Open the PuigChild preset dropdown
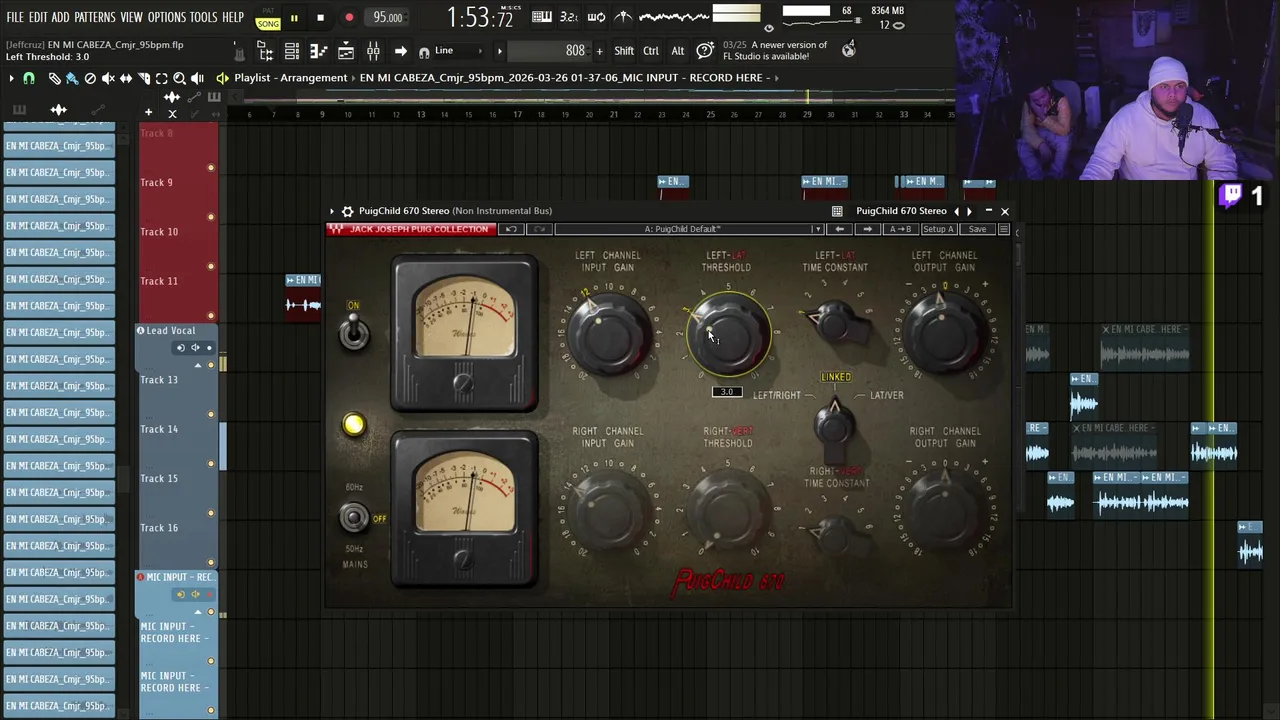This screenshot has width=1280, height=720. point(689,229)
